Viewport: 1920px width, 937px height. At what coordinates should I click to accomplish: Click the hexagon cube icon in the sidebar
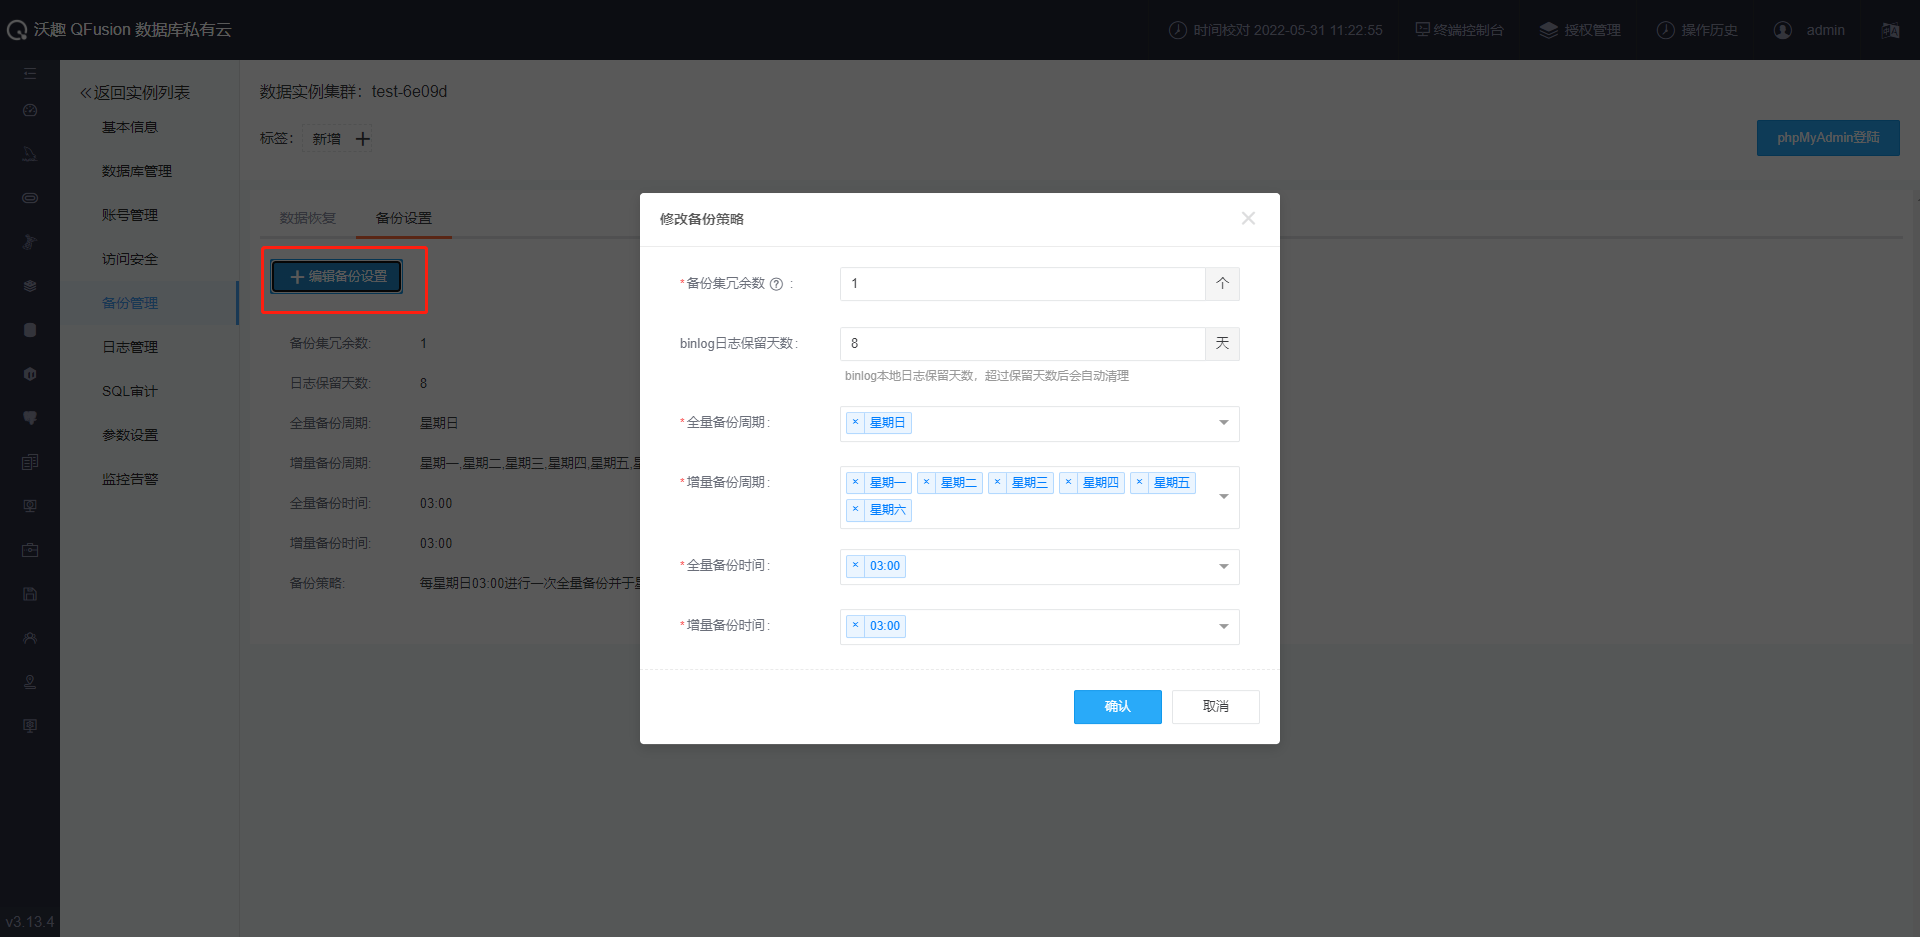pyautogui.click(x=30, y=374)
